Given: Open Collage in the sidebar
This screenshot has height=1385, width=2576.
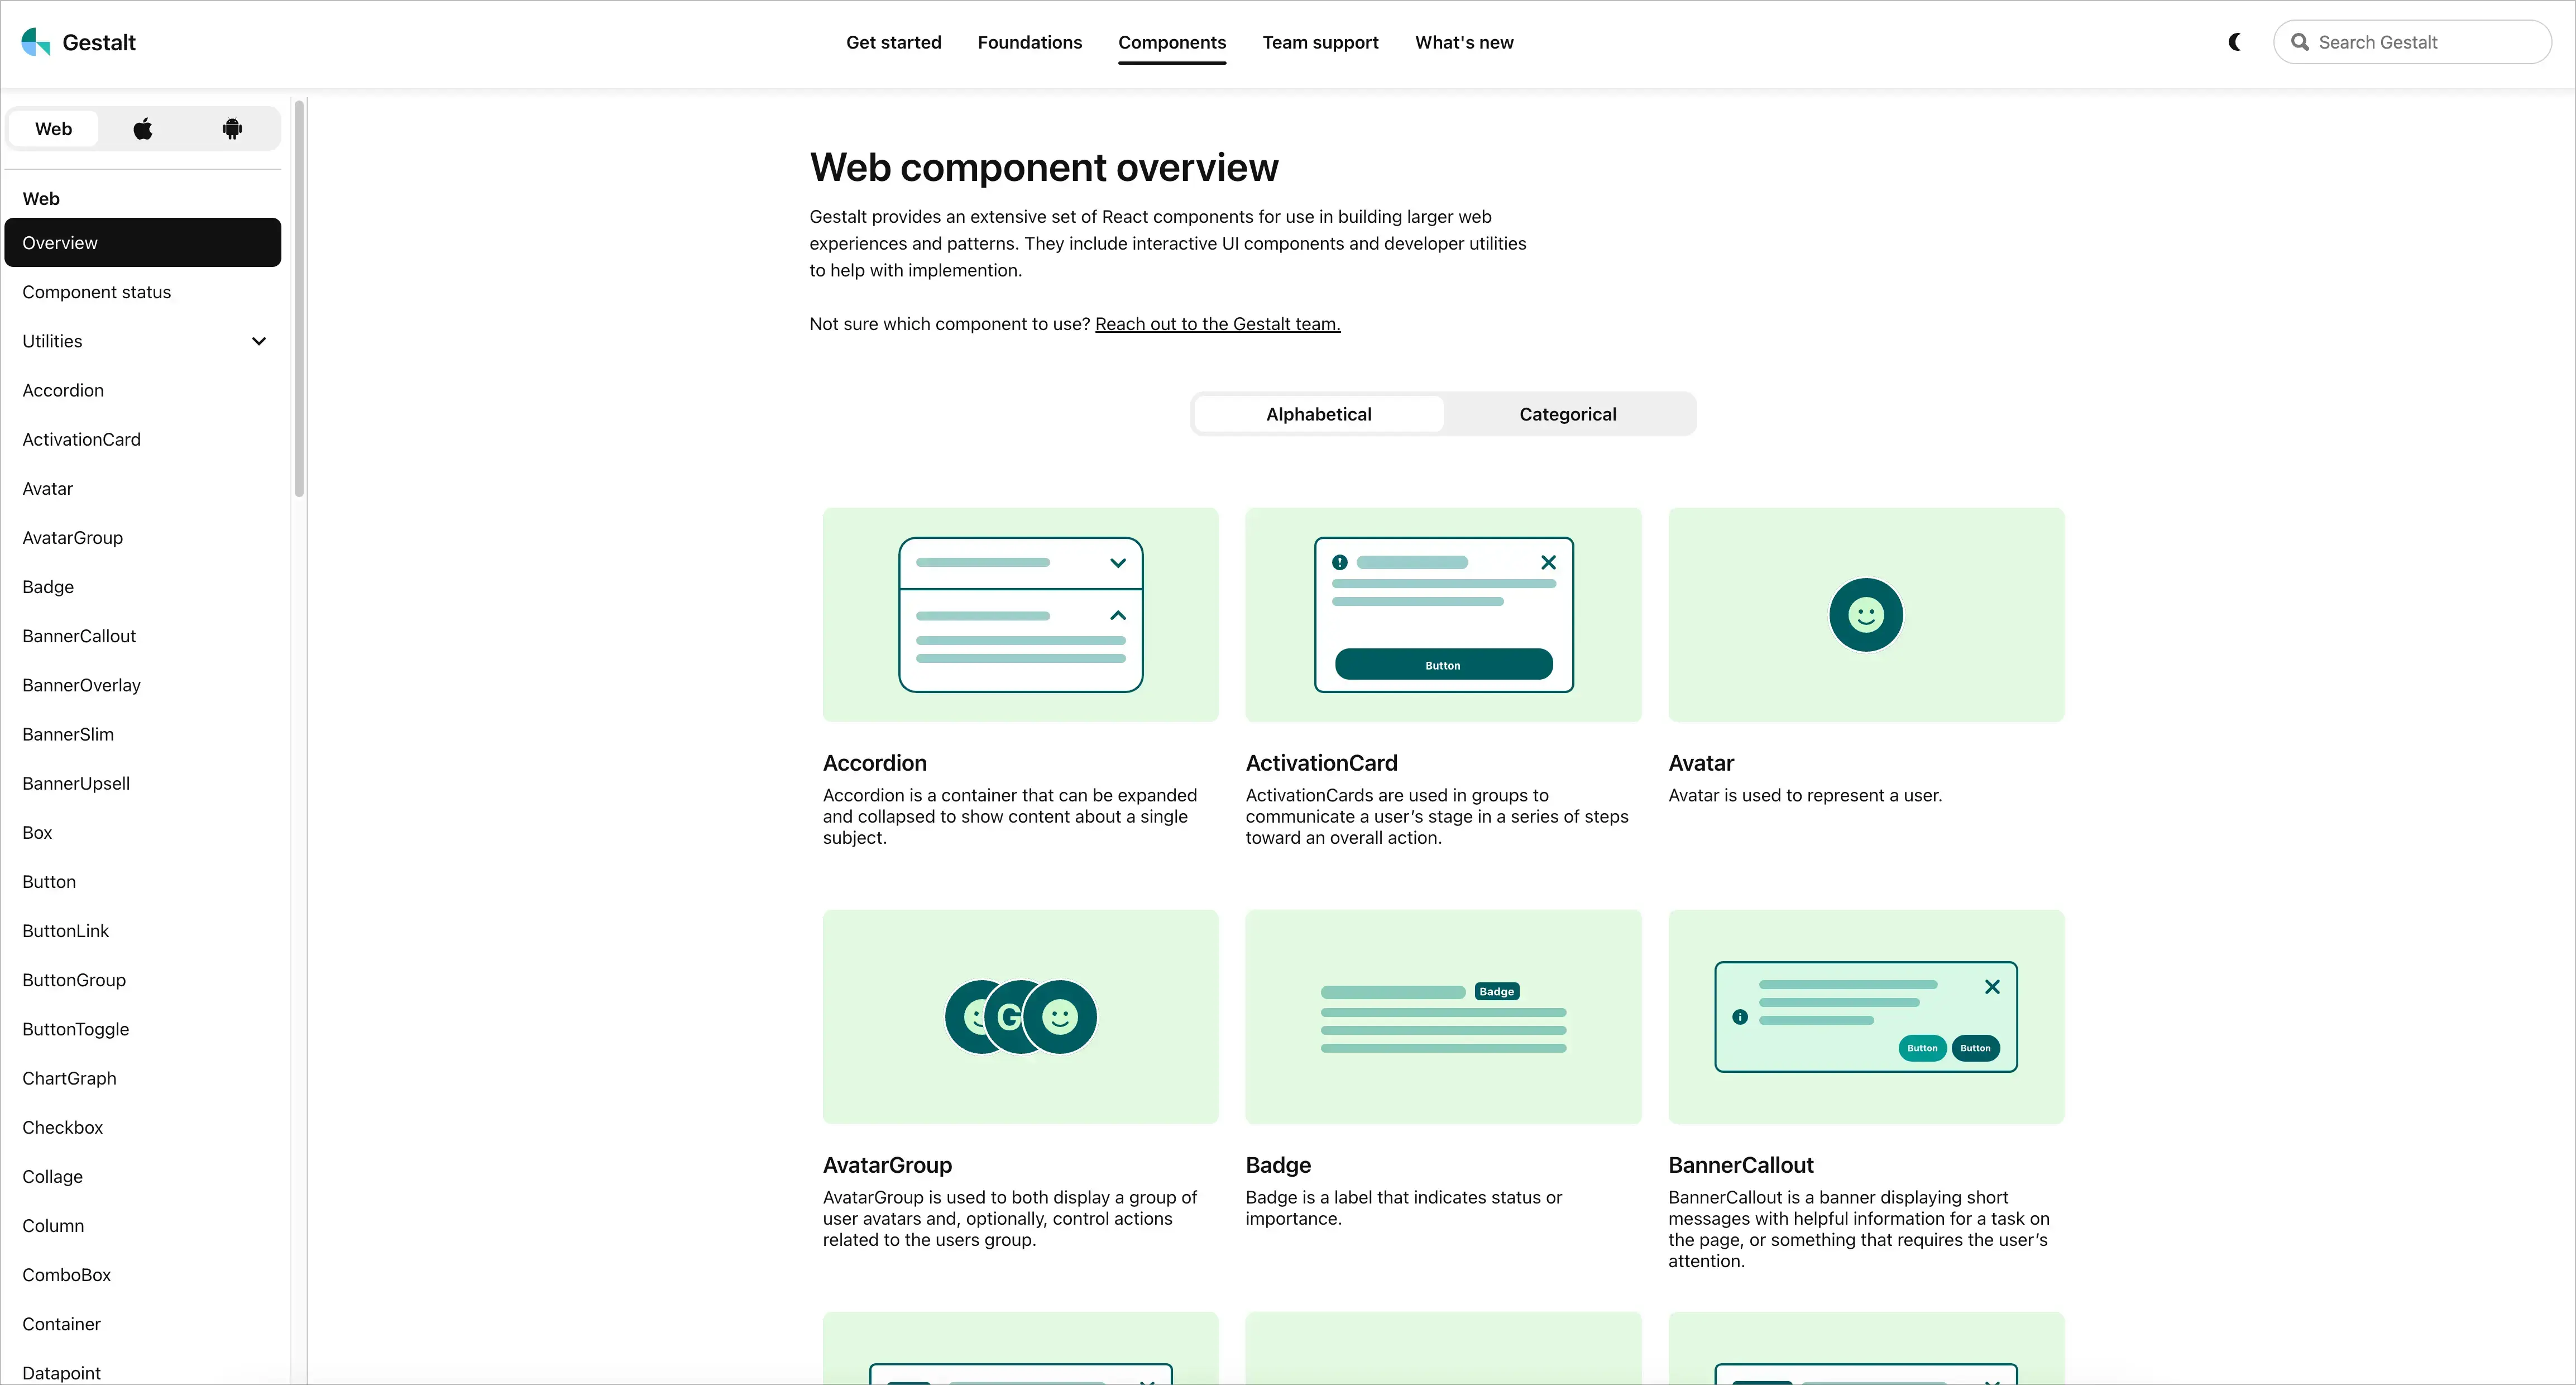Looking at the screenshot, I should pyautogui.click(x=143, y=1177).
